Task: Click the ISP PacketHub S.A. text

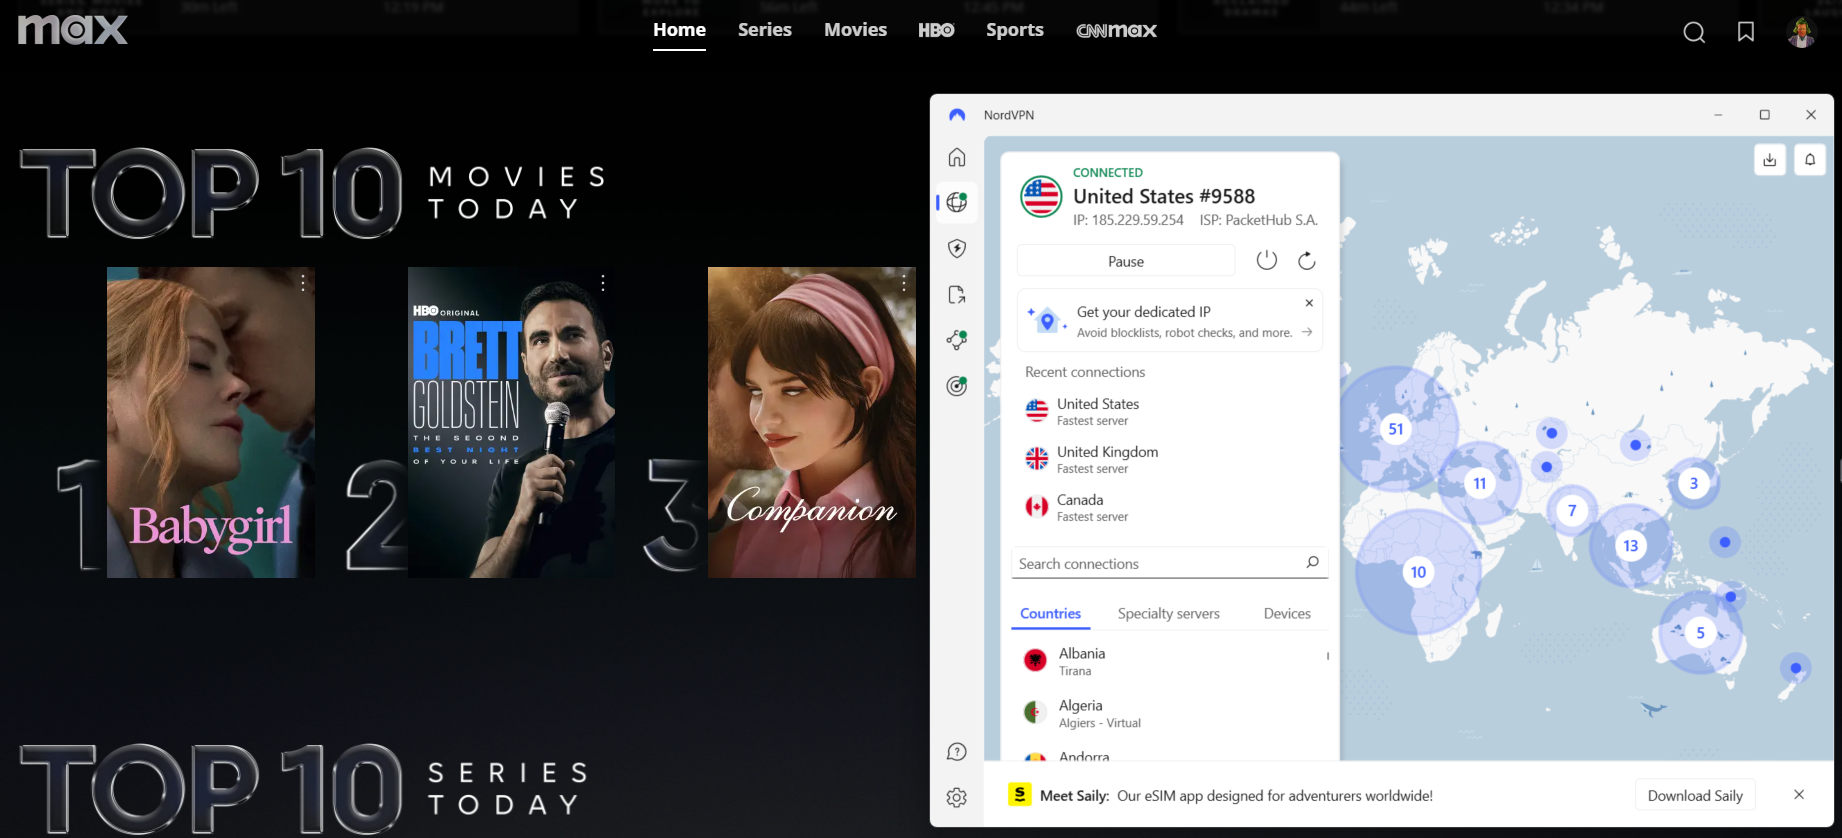Action: coord(1259,220)
